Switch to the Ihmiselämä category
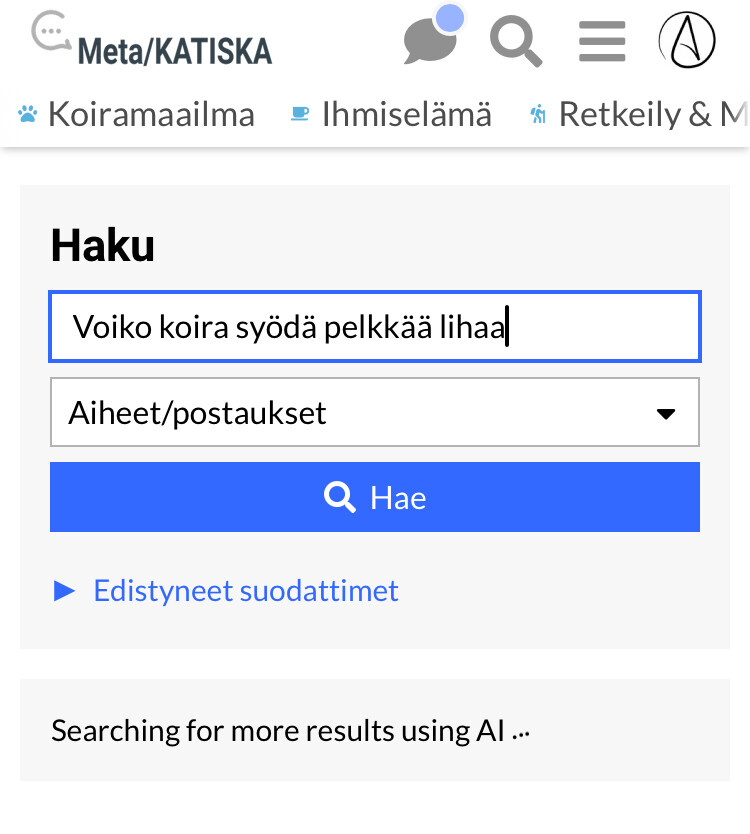This screenshot has width=750, height=834. (406, 115)
